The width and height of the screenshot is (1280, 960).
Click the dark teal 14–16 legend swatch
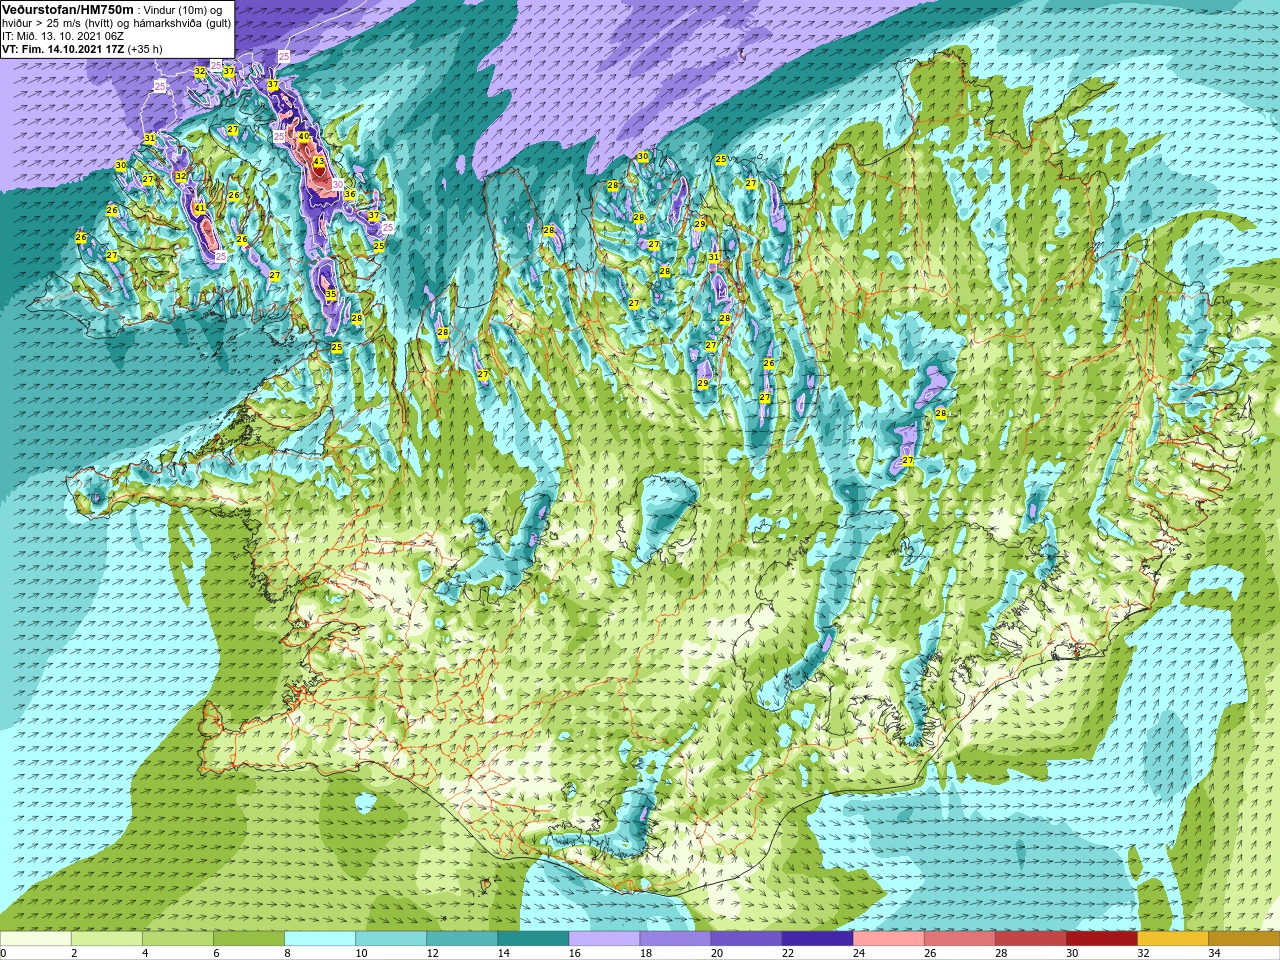click(x=533, y=939)
